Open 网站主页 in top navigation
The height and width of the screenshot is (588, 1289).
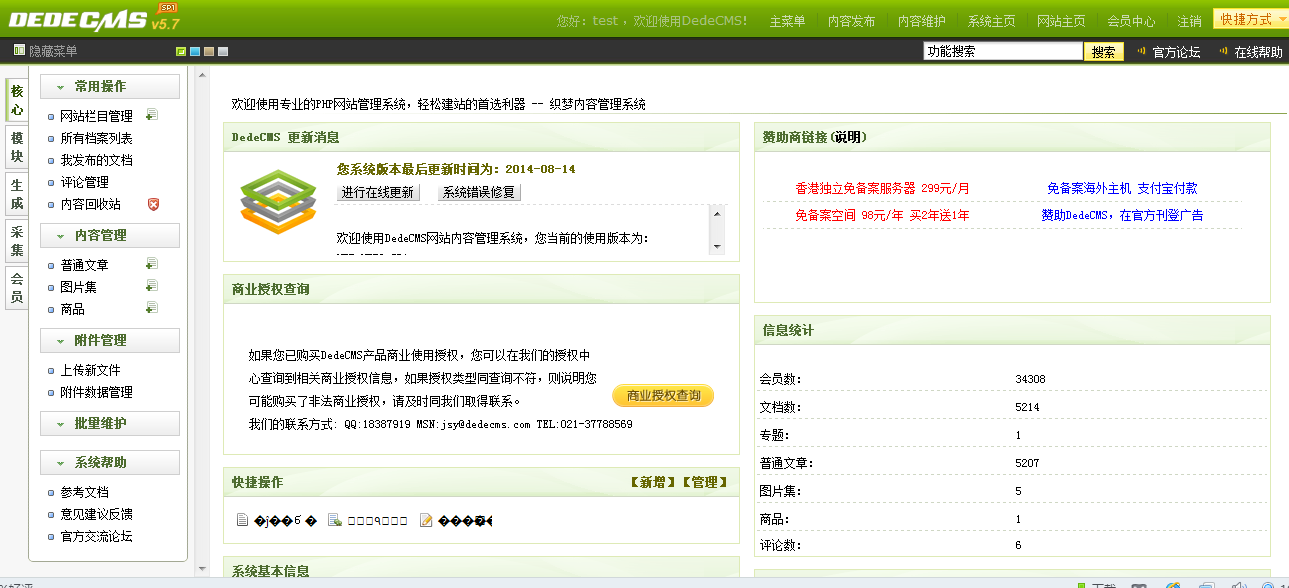click(x=1061, y=21)
